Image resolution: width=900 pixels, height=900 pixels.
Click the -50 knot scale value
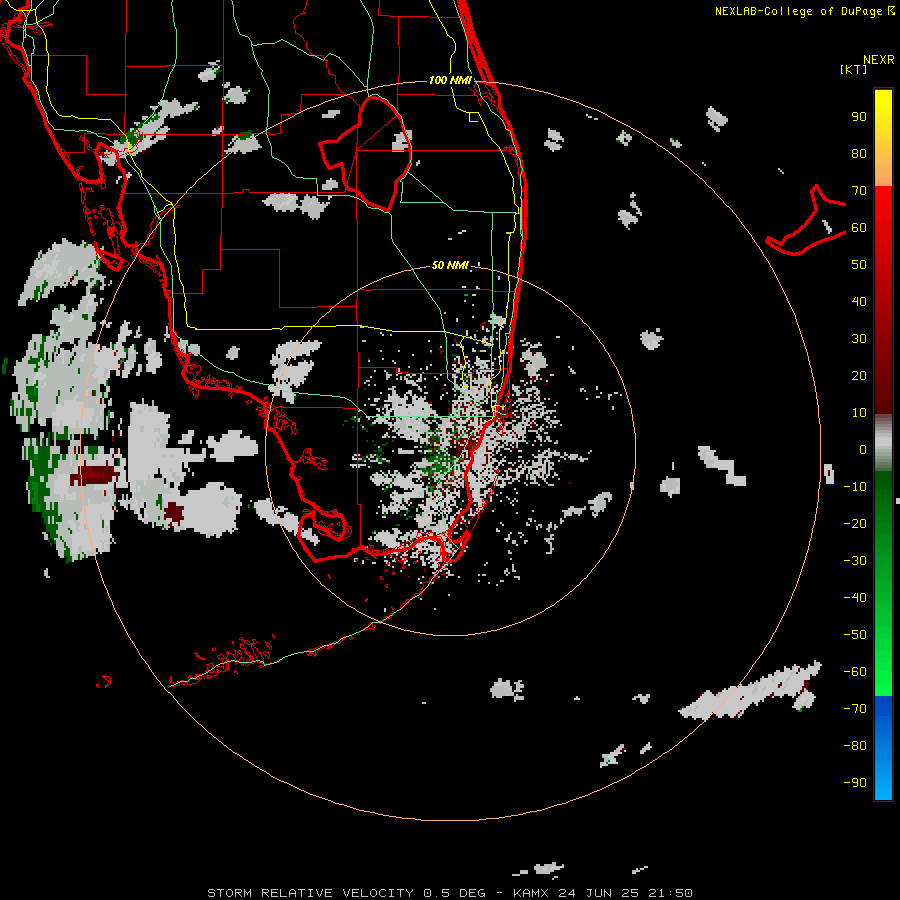pyautogui.click(x=855, y=635)
